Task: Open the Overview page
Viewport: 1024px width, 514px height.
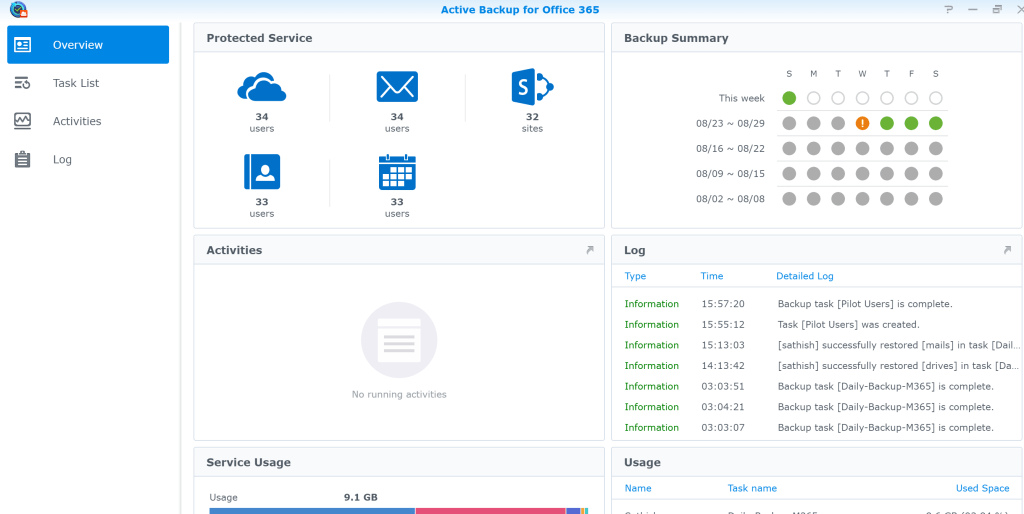Action: click(88, 45)
